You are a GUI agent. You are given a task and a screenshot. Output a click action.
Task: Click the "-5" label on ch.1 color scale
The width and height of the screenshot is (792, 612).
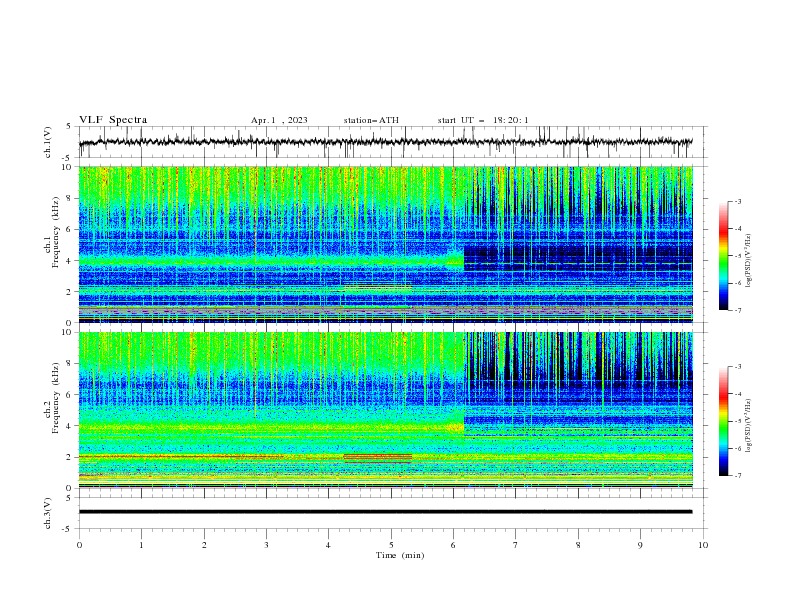[738, 256]
